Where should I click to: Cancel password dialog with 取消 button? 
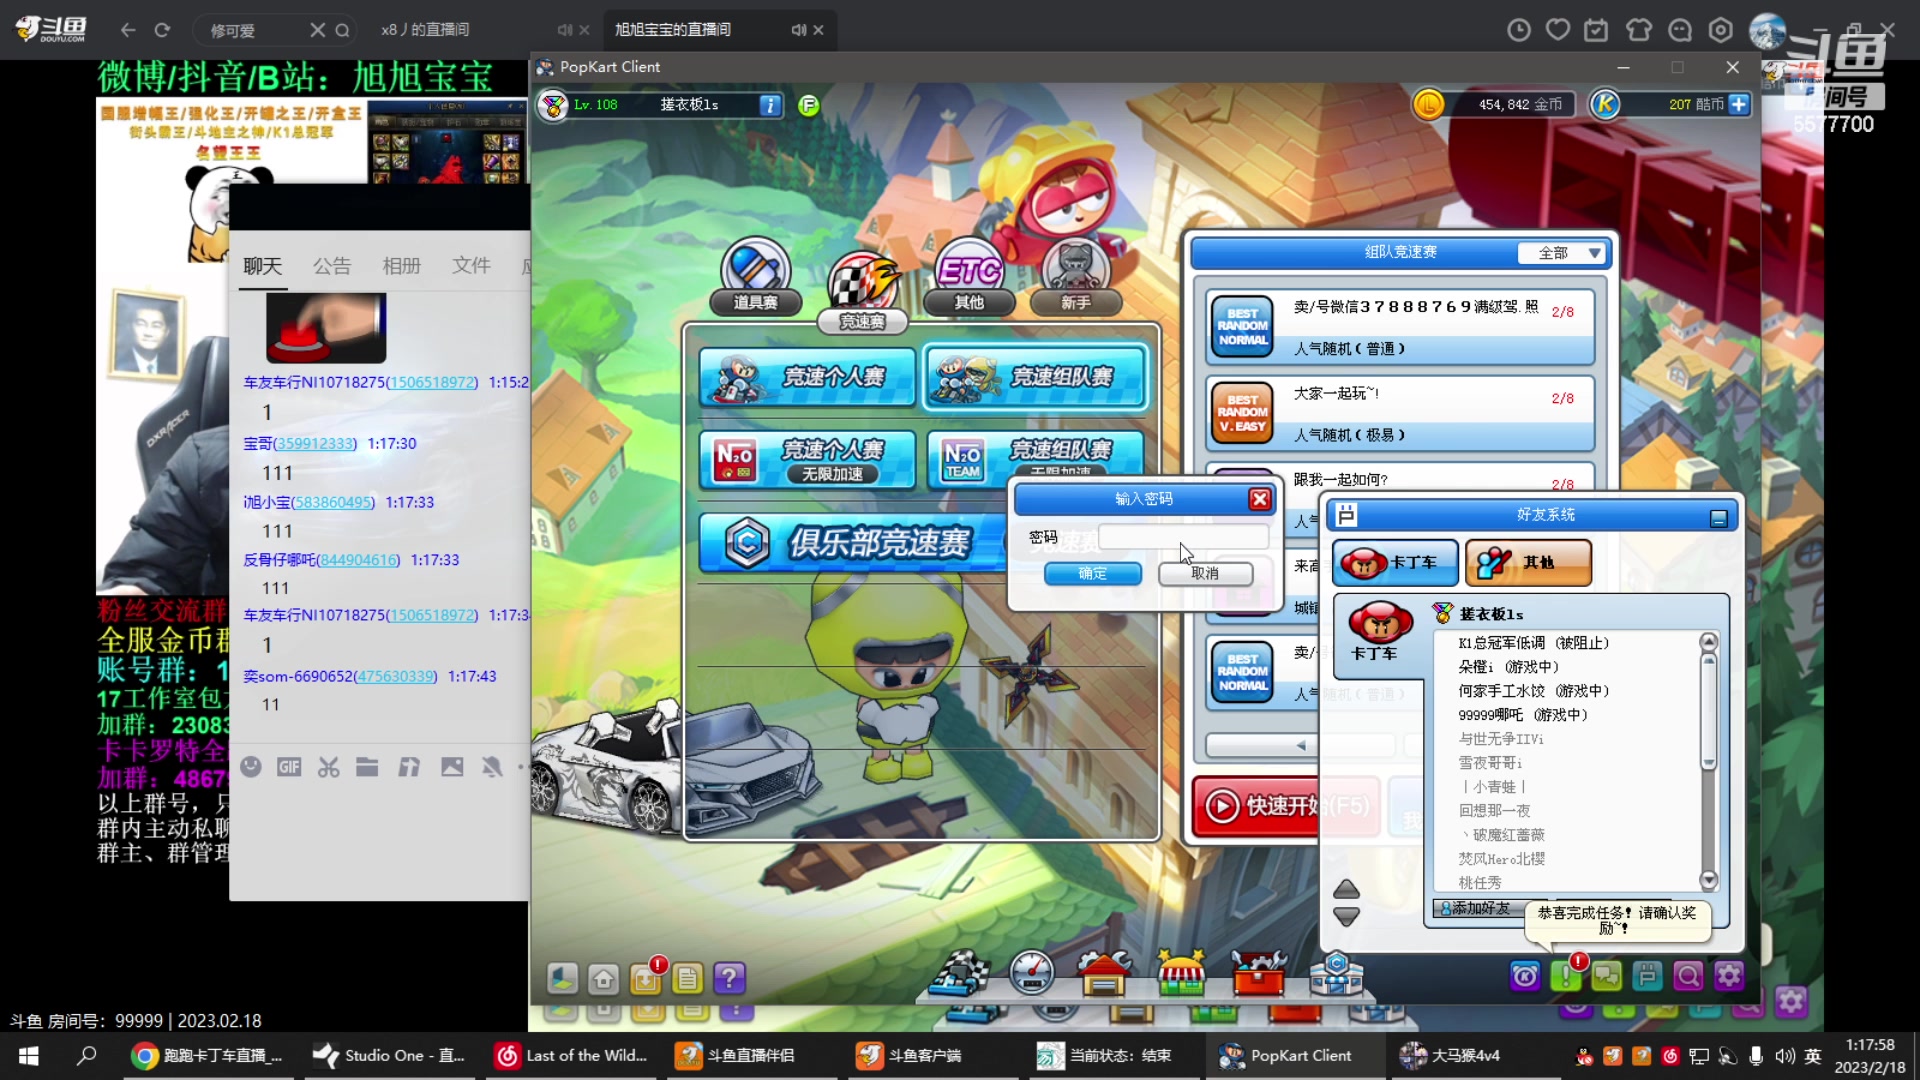tap(1205, 573)
